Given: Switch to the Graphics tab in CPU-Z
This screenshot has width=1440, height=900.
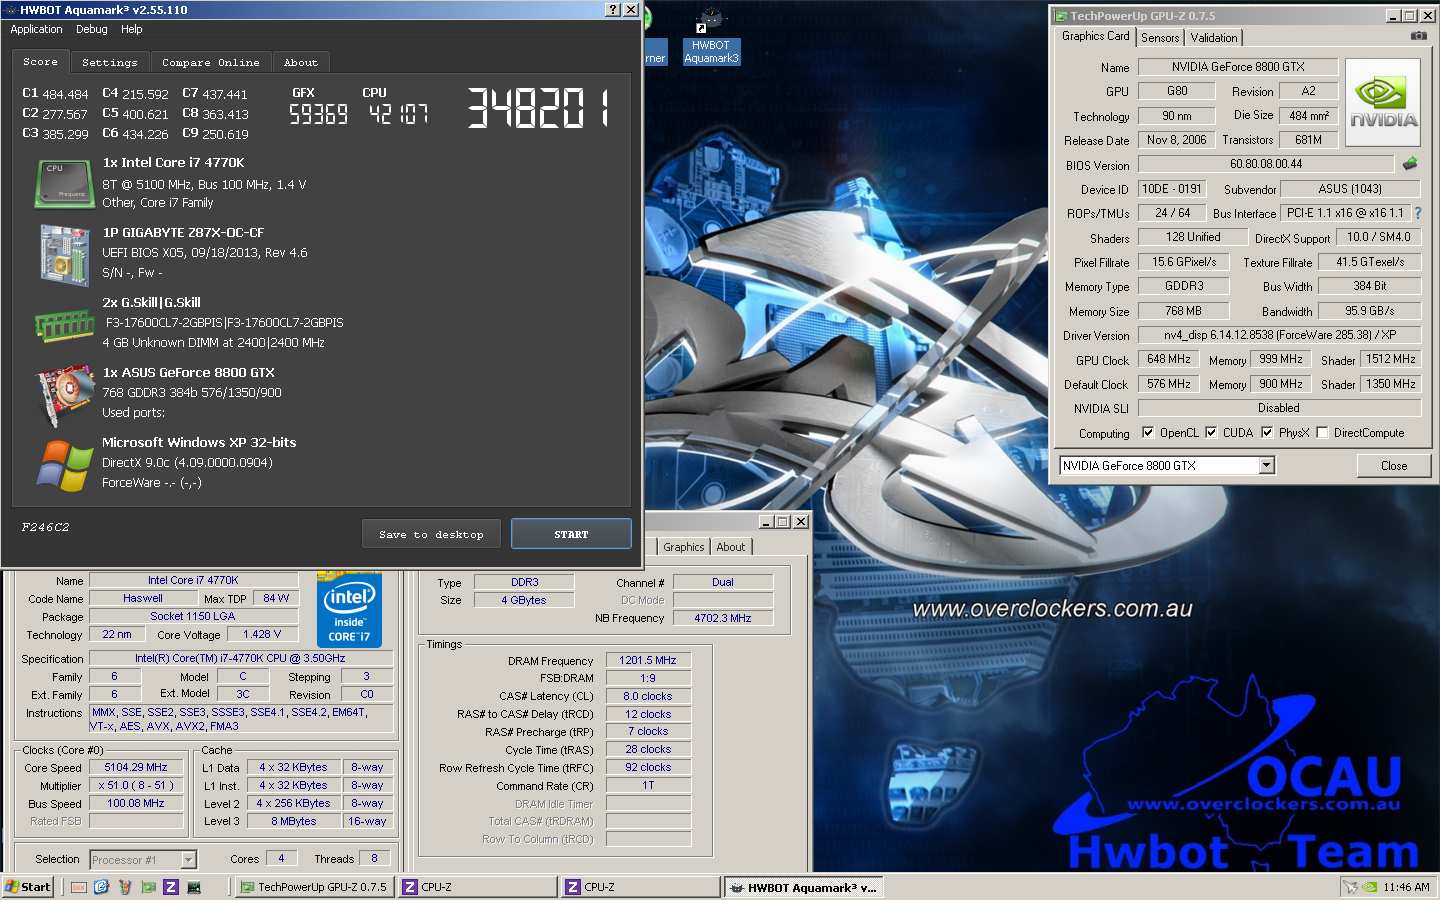Looking at the screenshot, I should (x=684, y=547).
